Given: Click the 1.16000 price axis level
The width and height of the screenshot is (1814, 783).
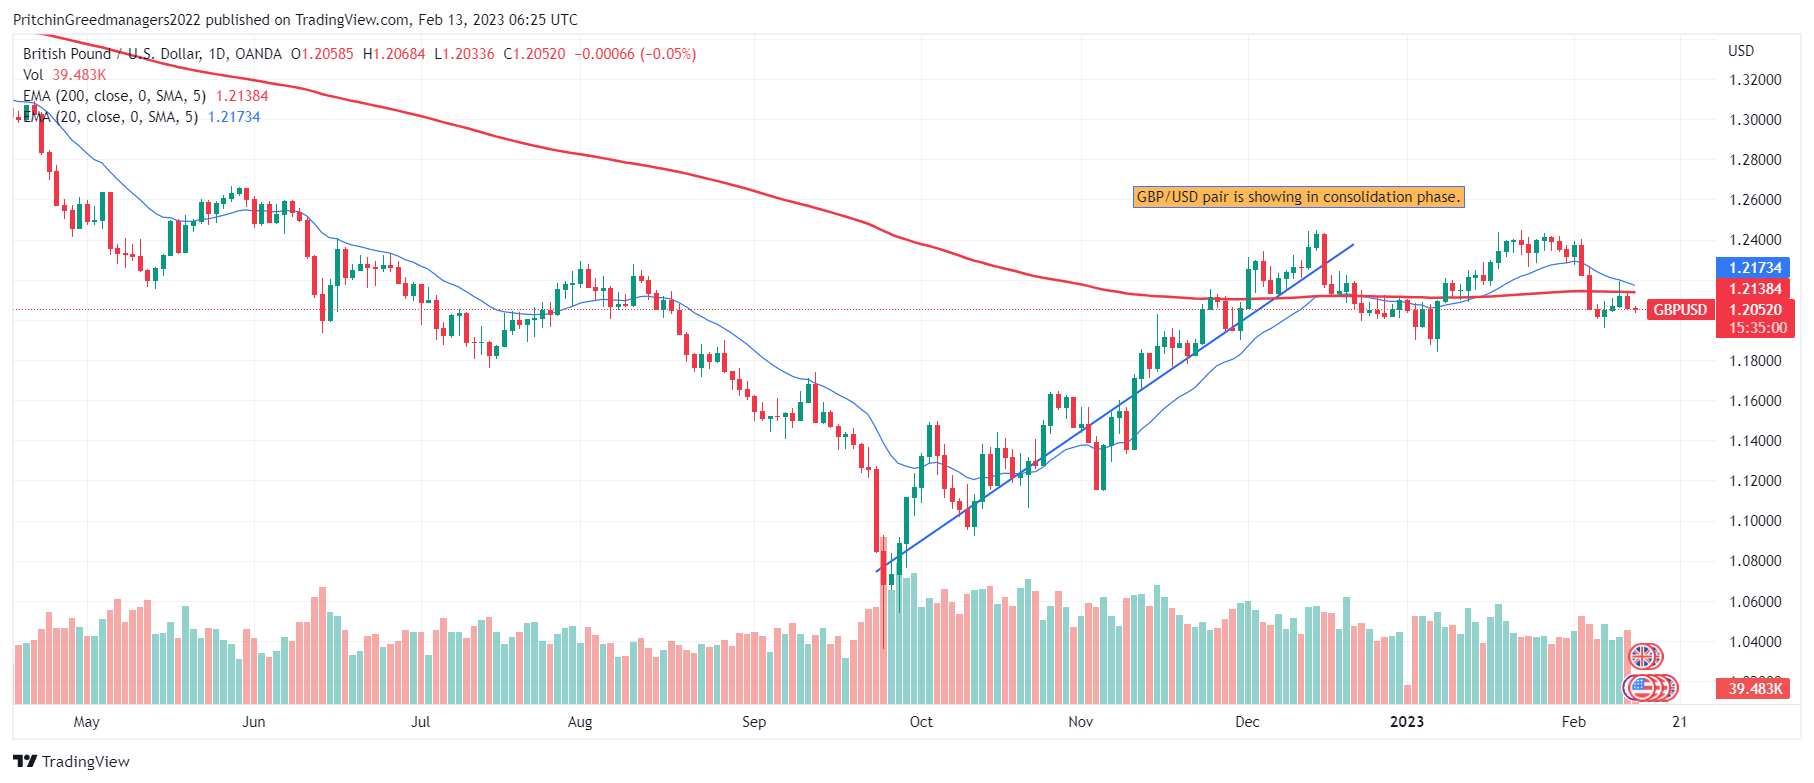Looking at the screenshot, I should pos(1755,401).
